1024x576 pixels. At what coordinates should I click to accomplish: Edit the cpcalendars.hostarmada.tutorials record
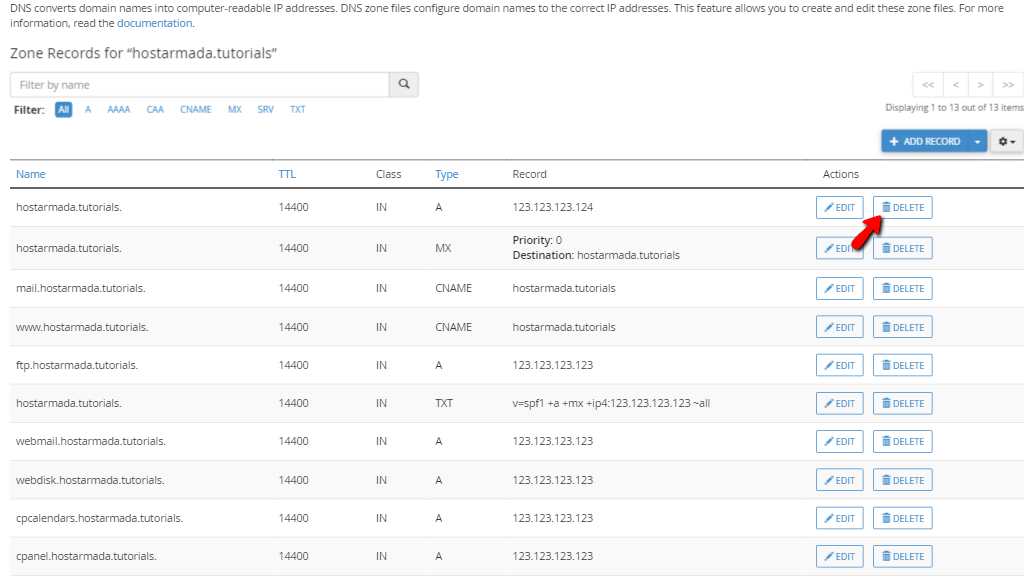tap(839, 518)
